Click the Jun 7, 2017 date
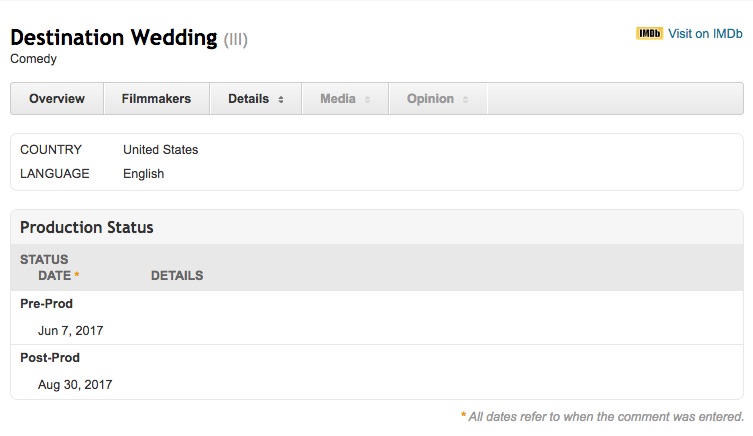753x436 pixels. 70,331
